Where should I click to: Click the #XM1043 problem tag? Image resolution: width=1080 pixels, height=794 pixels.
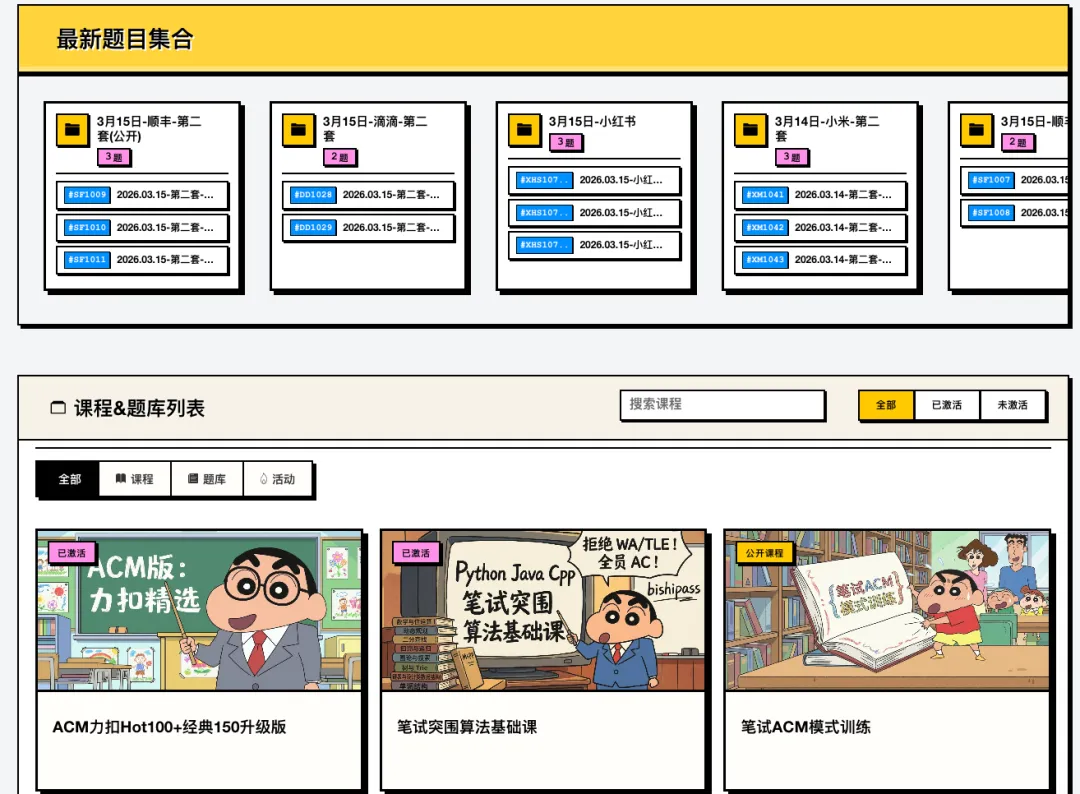pyautogui.click(x=765, y=260)
